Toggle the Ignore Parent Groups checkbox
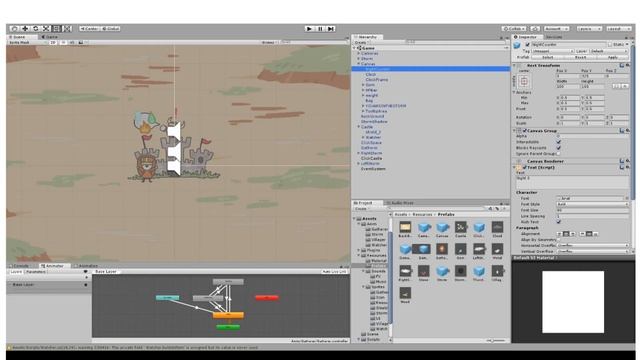 (559, 154)
